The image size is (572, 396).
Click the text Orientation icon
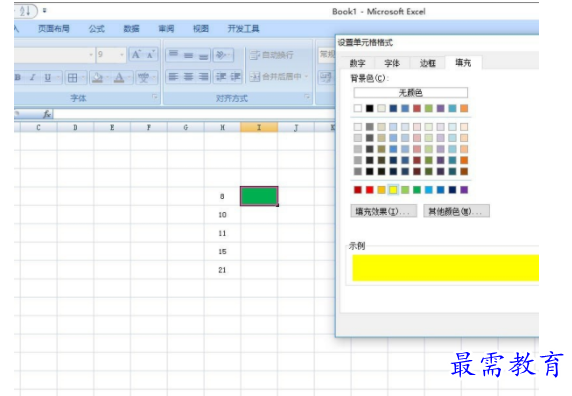point(220,55)
